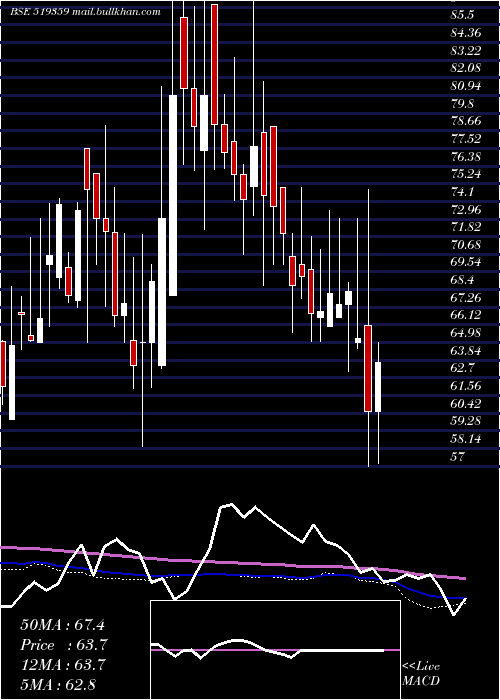The height and width of the screenshot is (700, 500).
Task: Click the 75.24 price axis label
Action: click(466, 174)
